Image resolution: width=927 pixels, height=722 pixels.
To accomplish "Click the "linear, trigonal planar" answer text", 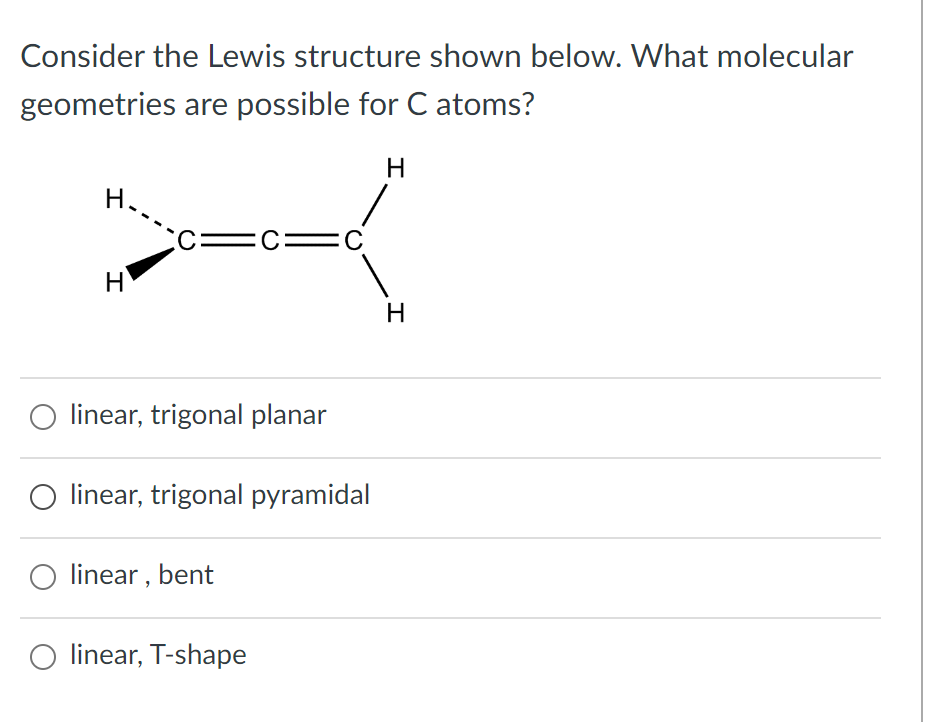I will (196, 415).
